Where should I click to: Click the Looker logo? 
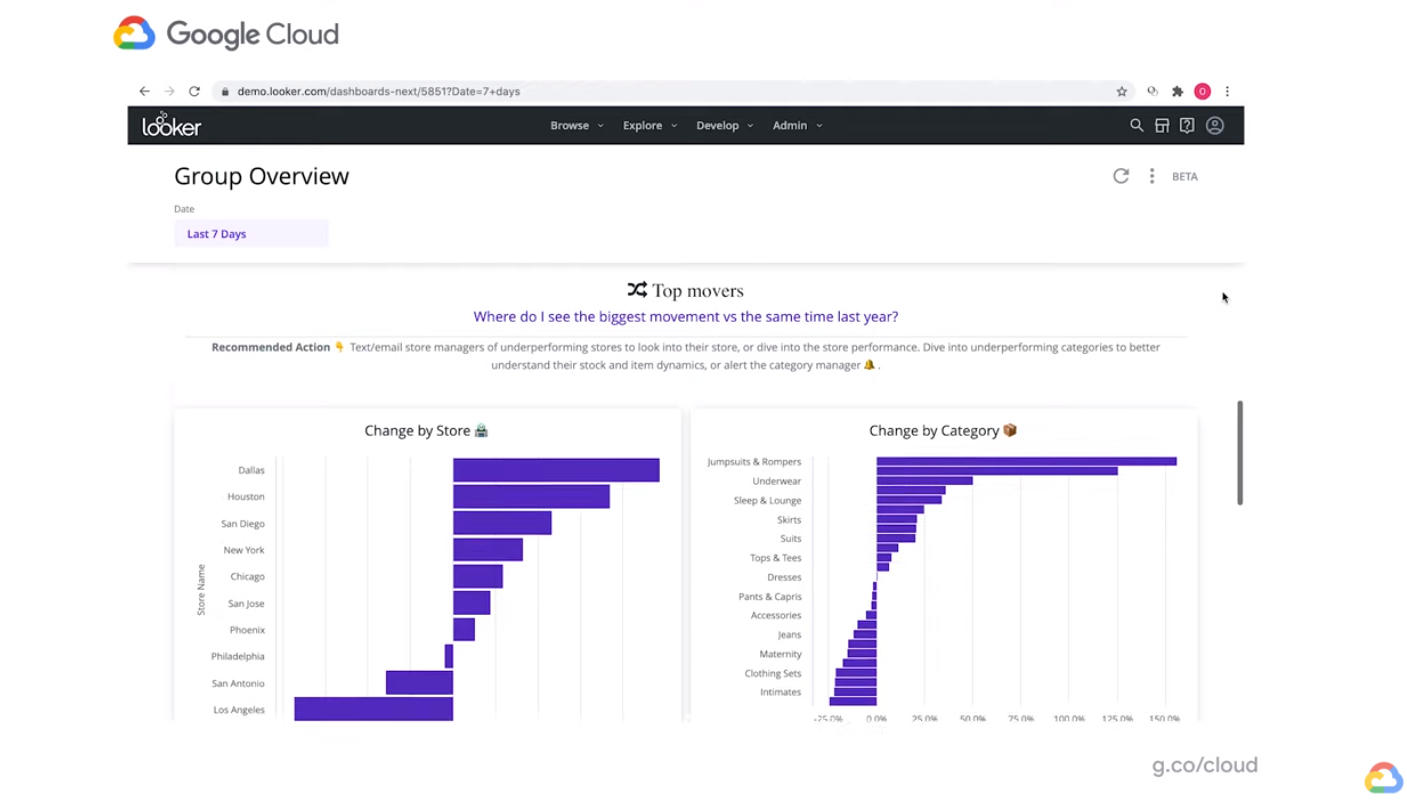171,125
